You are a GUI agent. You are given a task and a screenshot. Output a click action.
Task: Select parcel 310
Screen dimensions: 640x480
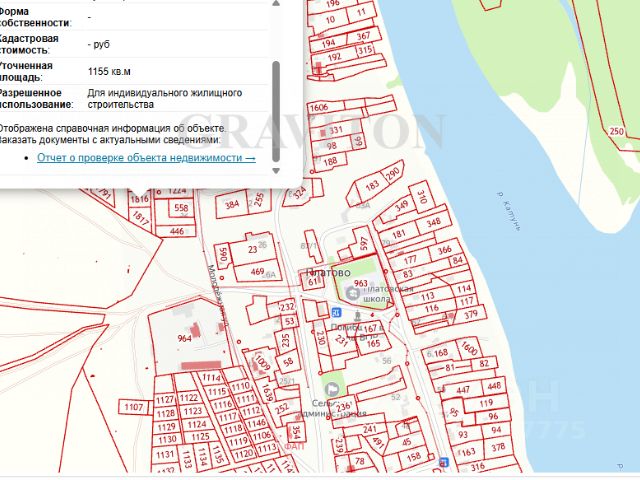click(422, 197)
